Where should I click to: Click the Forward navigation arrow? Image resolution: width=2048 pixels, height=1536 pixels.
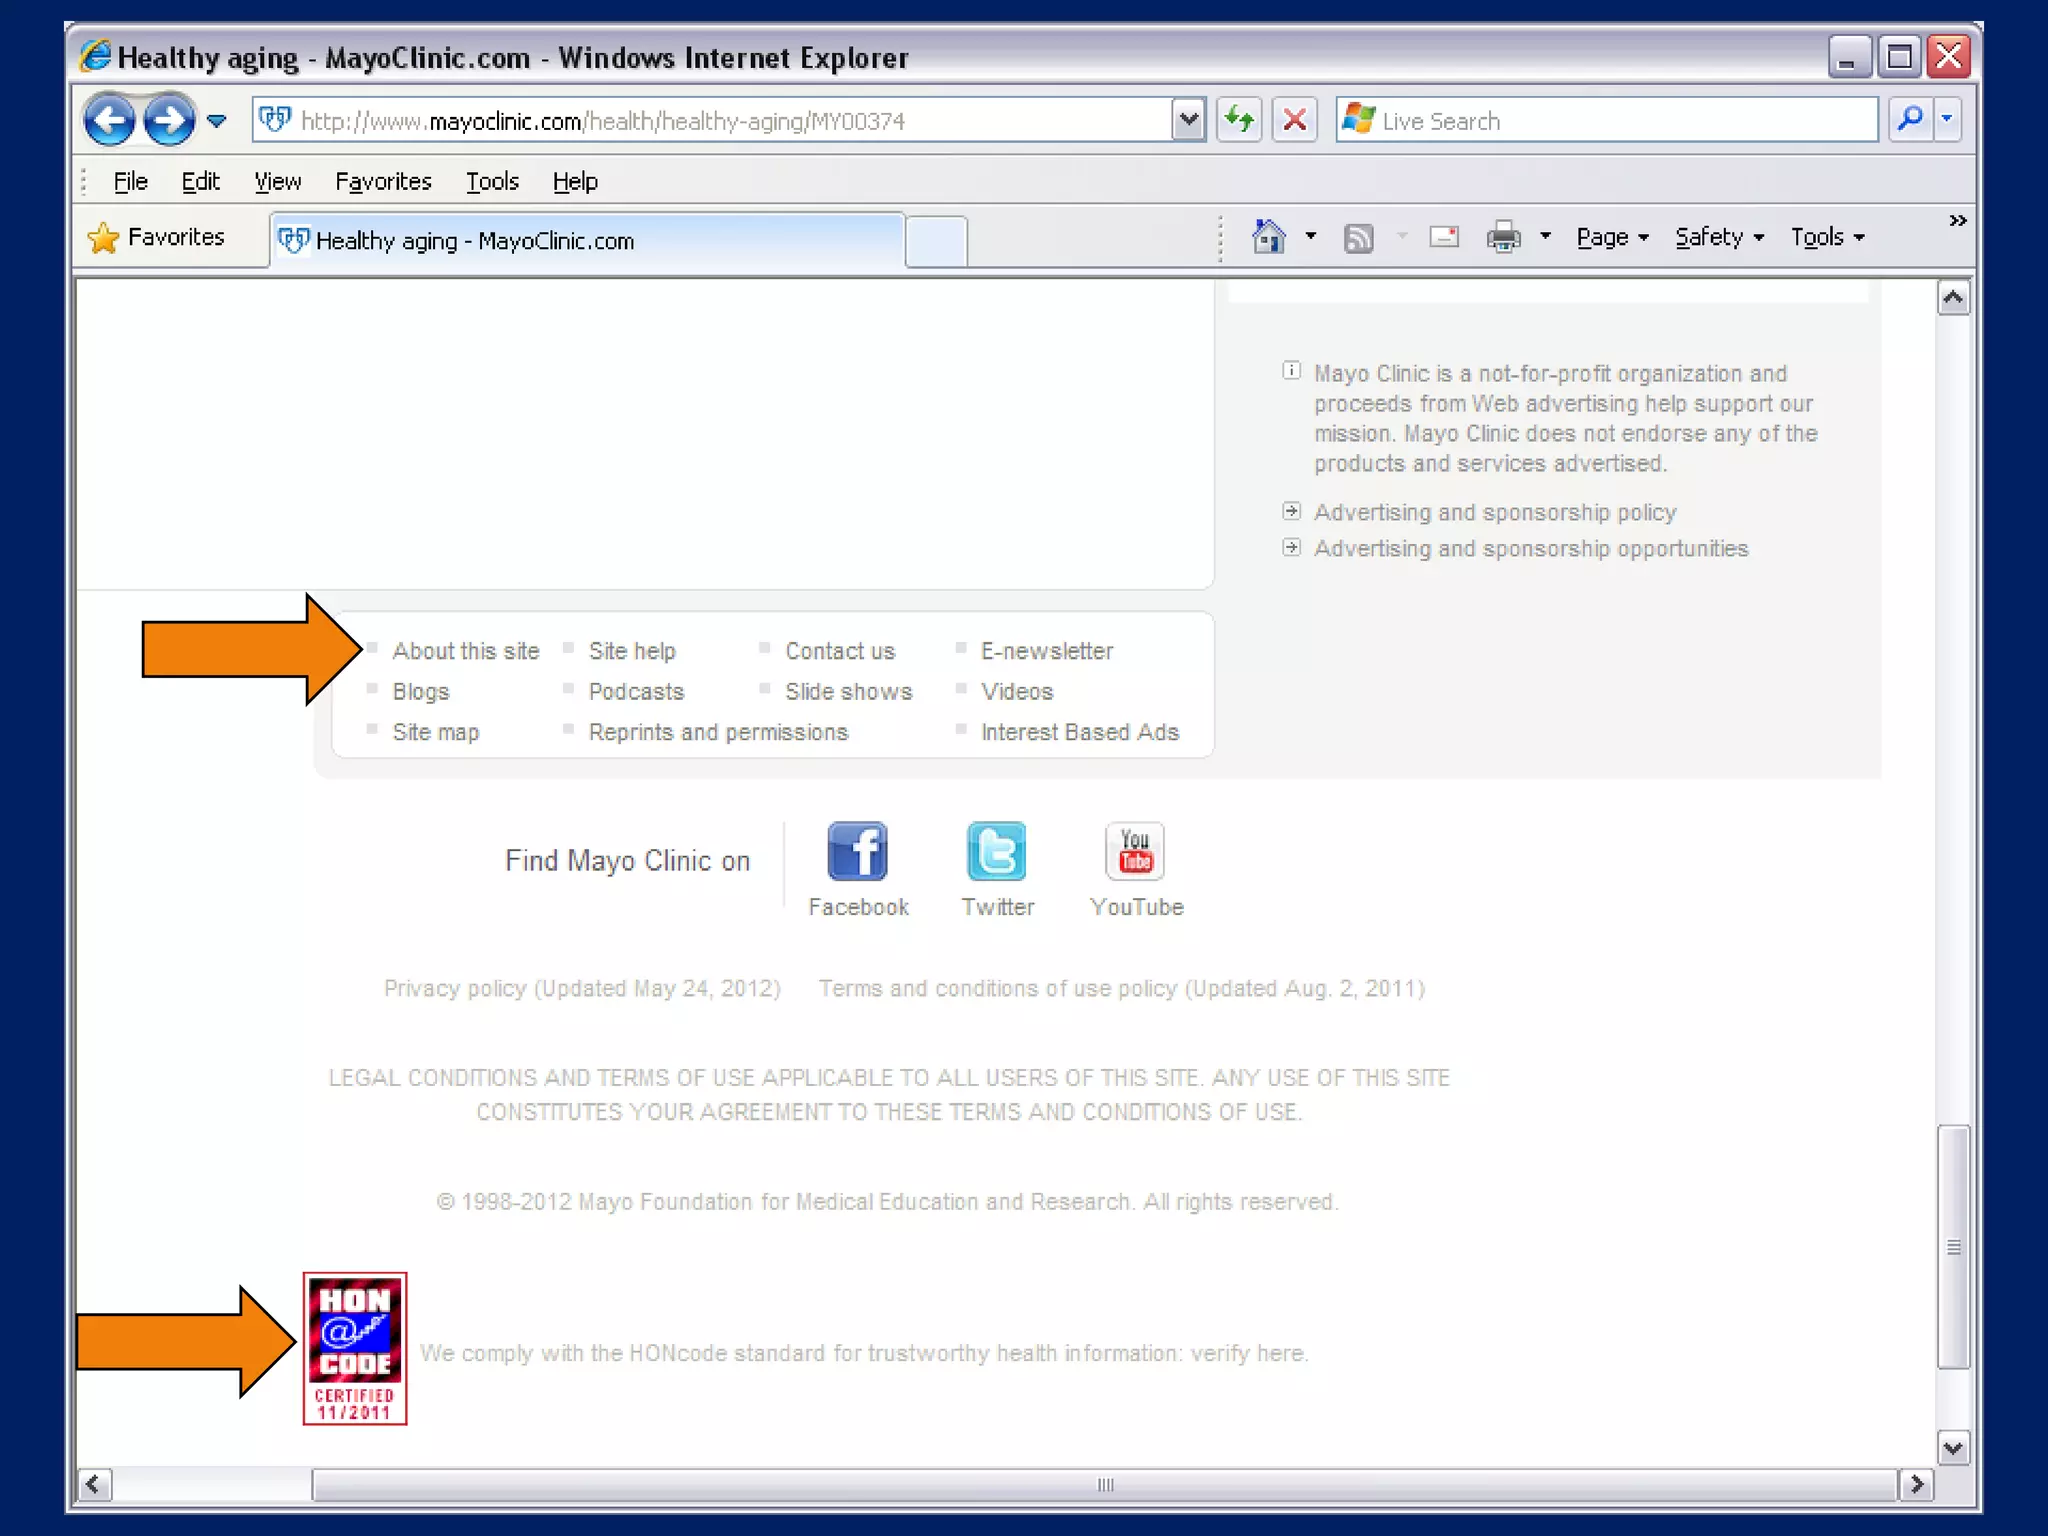[168, 121]
